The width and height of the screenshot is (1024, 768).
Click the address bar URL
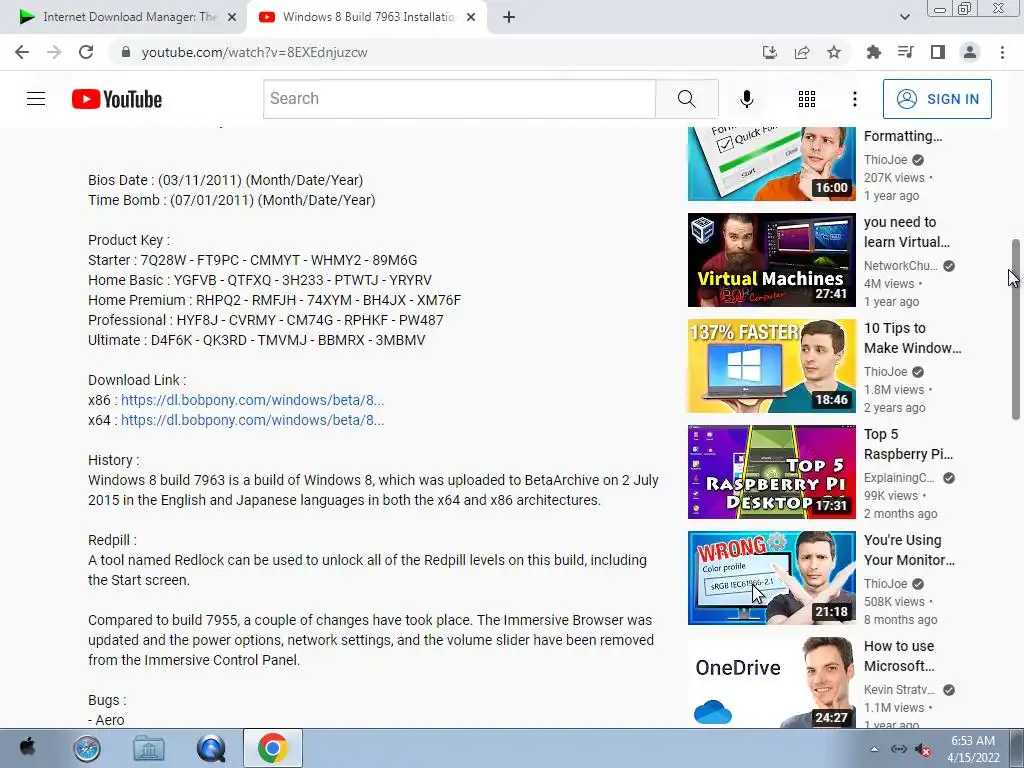[254, 52]
